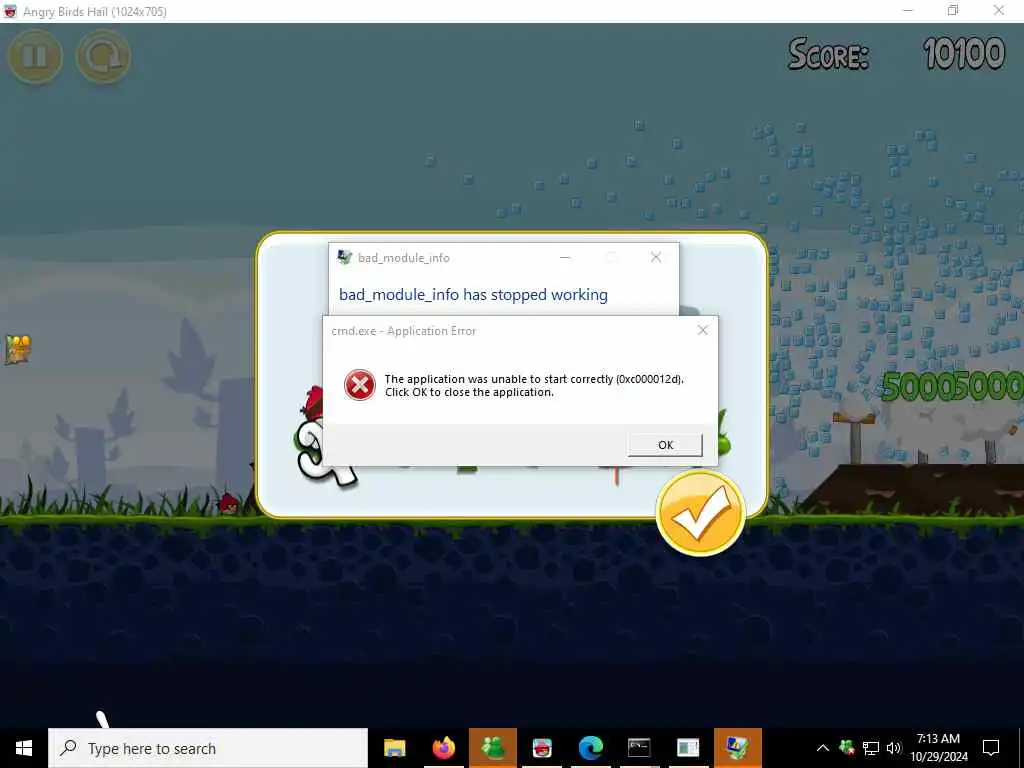Click the green tray icon with red badge
The width and height of the screenshot is (1024, 768).
pyautogui.click(x=847, y=747)
